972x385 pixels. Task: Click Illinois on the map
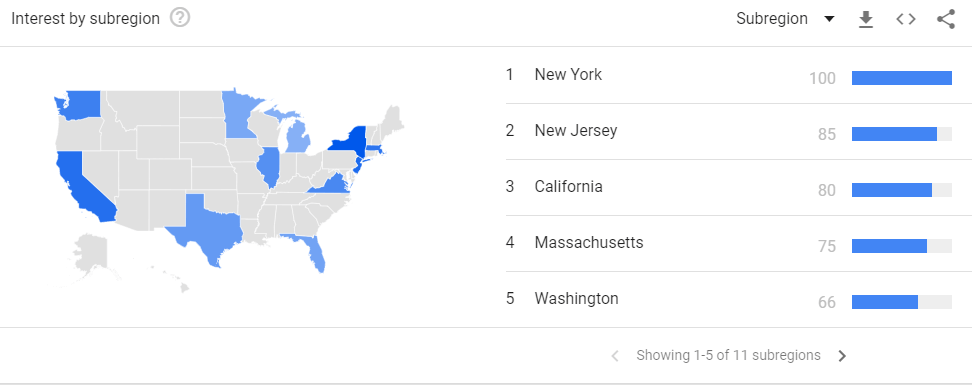pos(269,167)
